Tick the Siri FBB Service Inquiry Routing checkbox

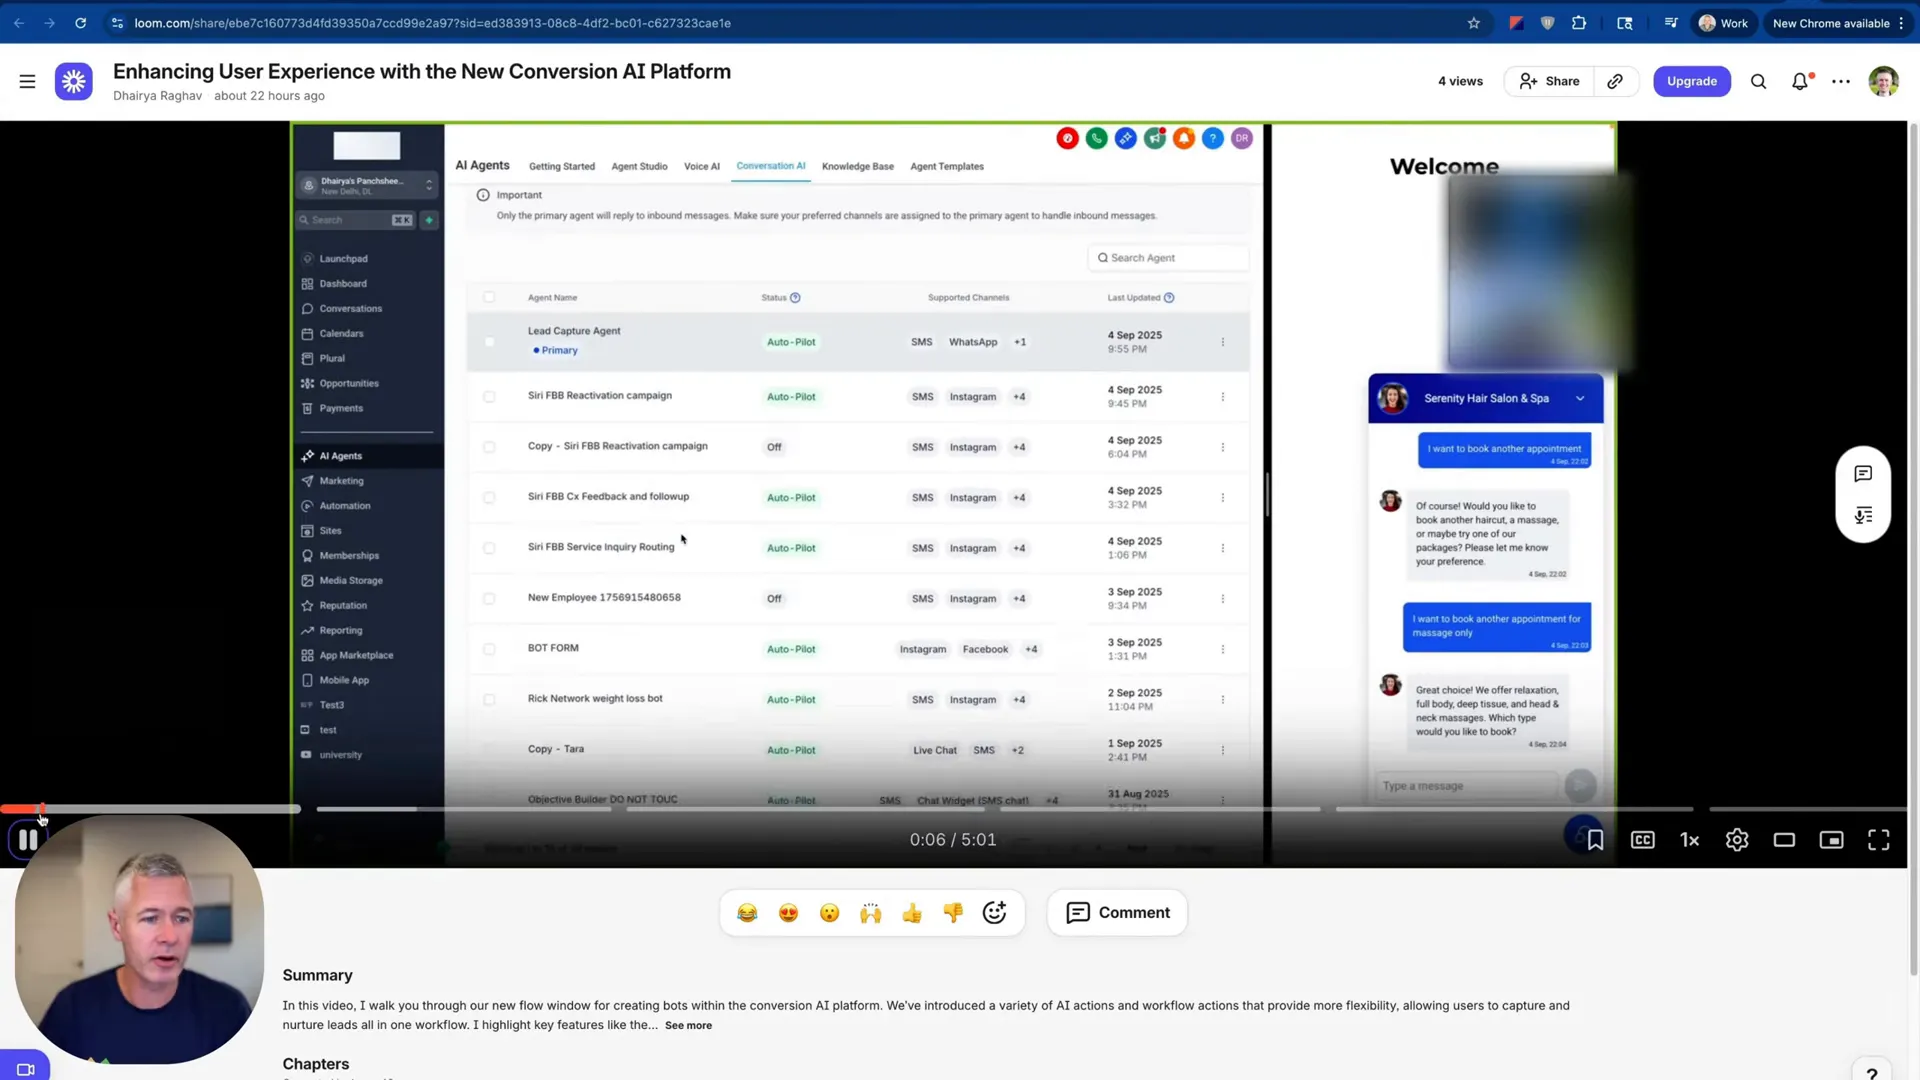[x=489, y=548]
